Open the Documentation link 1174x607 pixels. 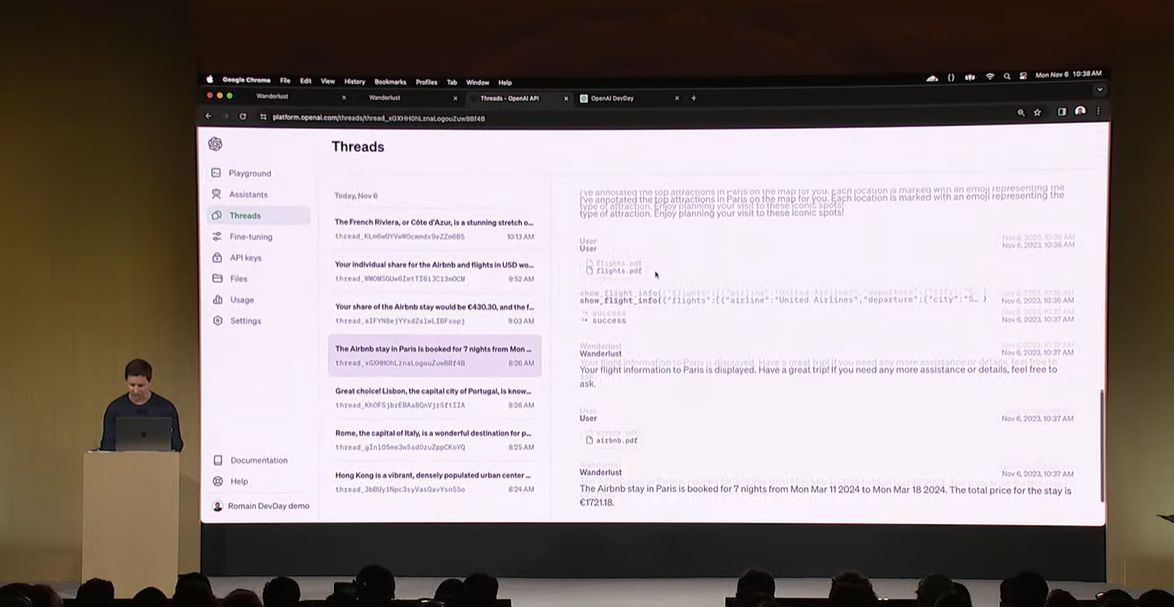pyautogui.click(x=259, y=460)
